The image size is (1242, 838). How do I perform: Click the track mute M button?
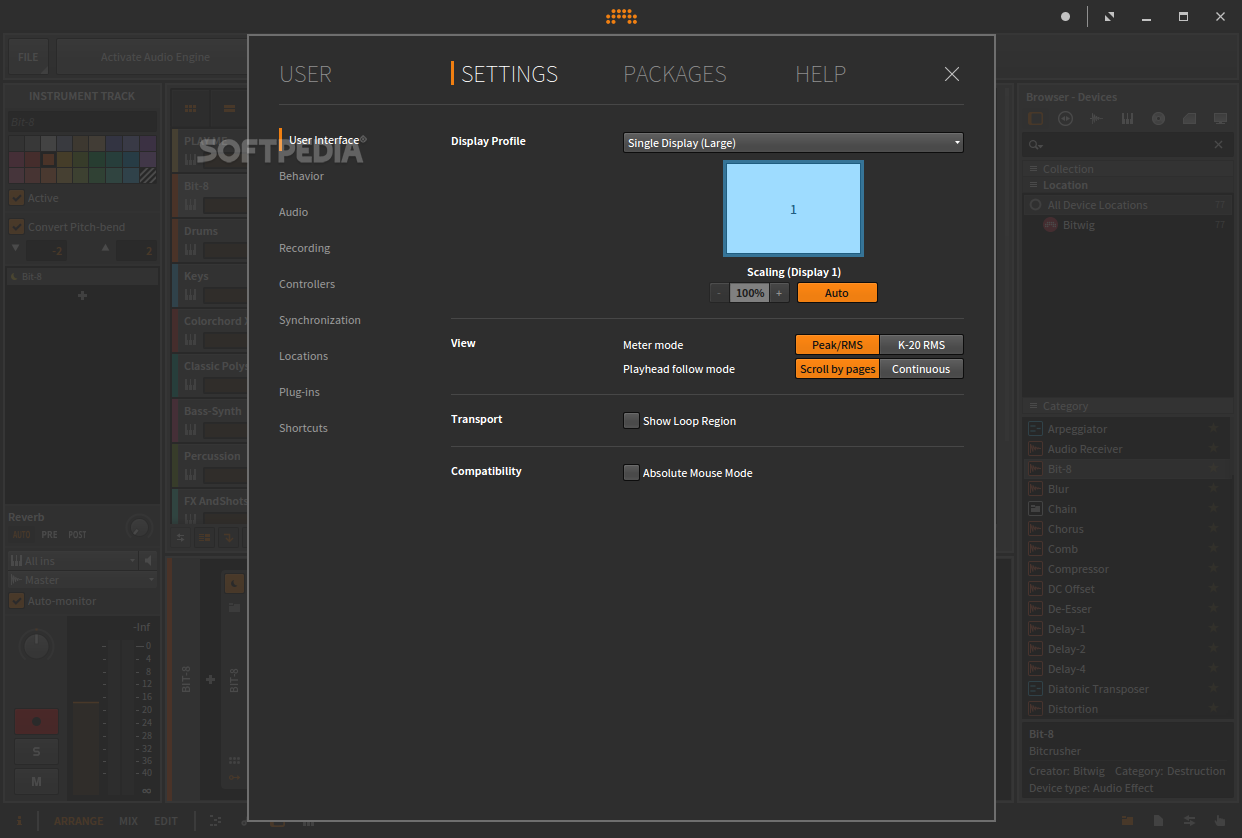pyautogui.click(x=36, y=781)
